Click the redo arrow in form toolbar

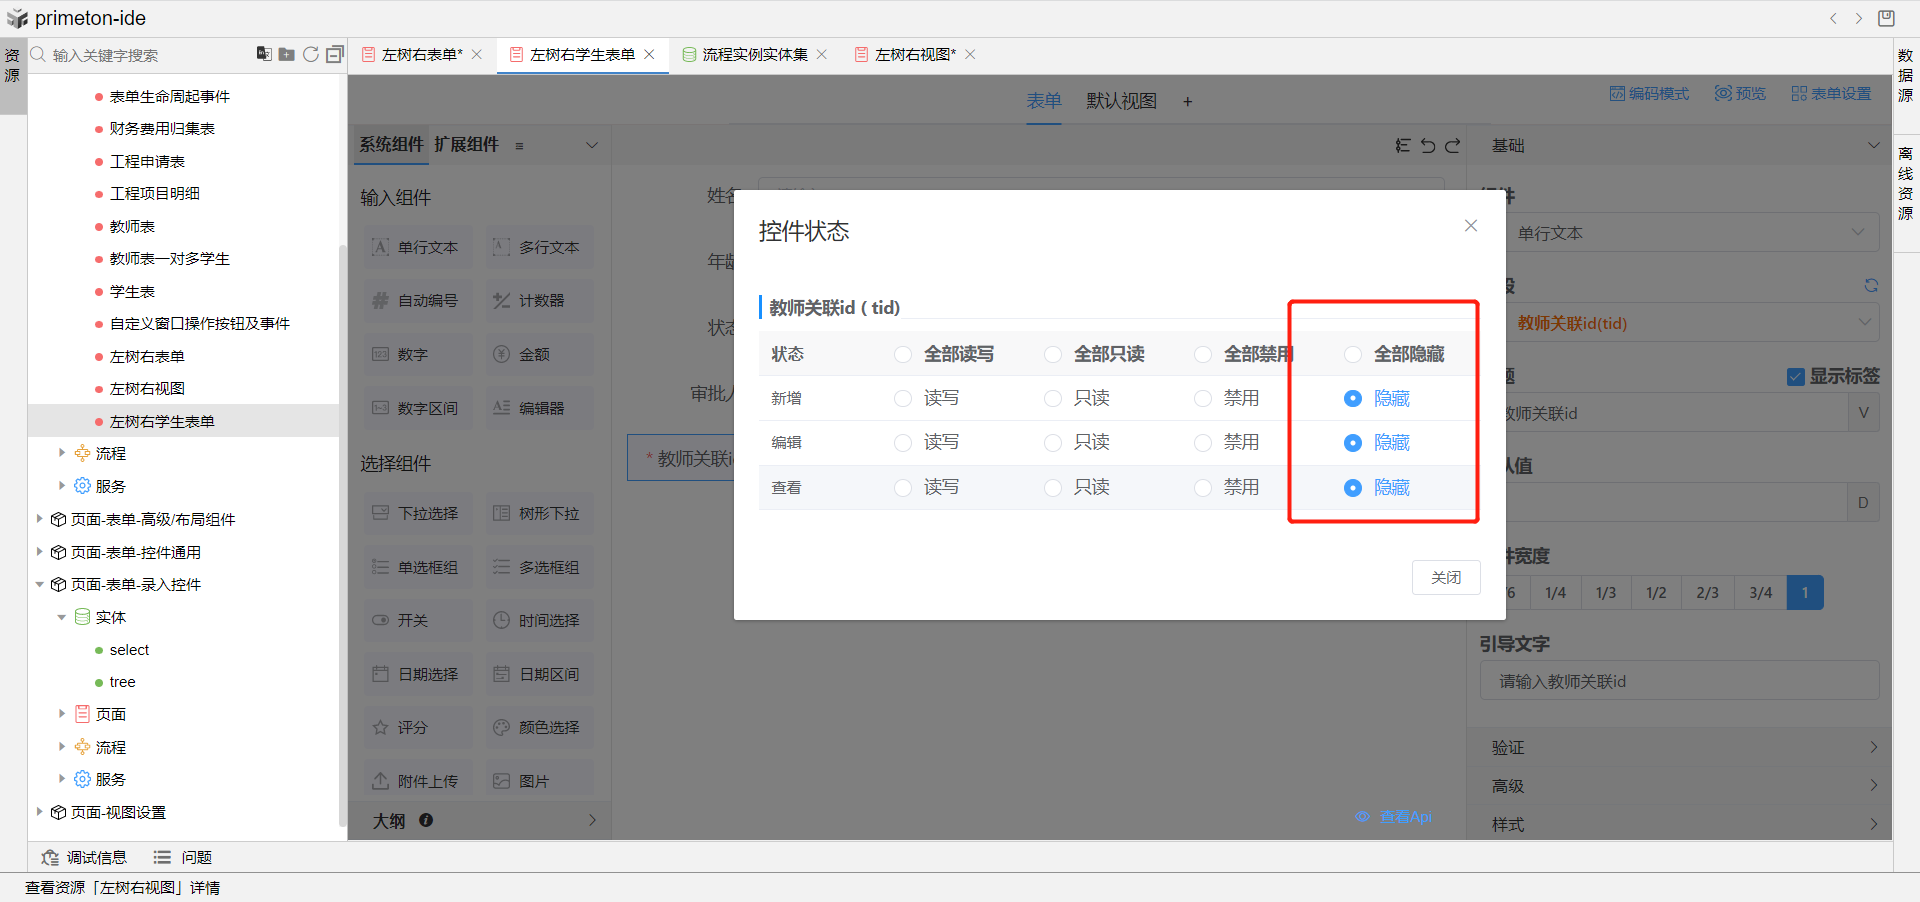(1453, 146)
